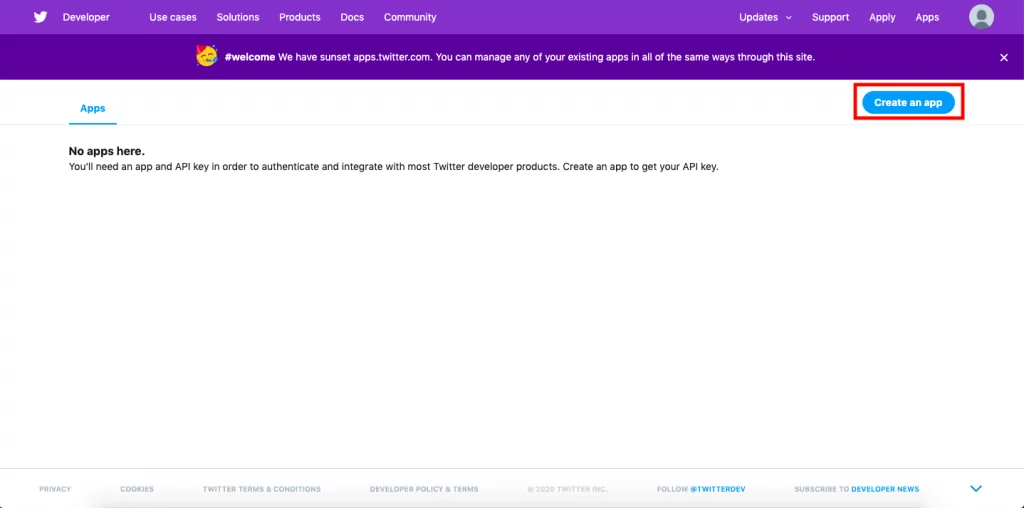Follow the @TwitterDev link
The width and height of the screenshot is (1024, 508).
pos(718,489)
